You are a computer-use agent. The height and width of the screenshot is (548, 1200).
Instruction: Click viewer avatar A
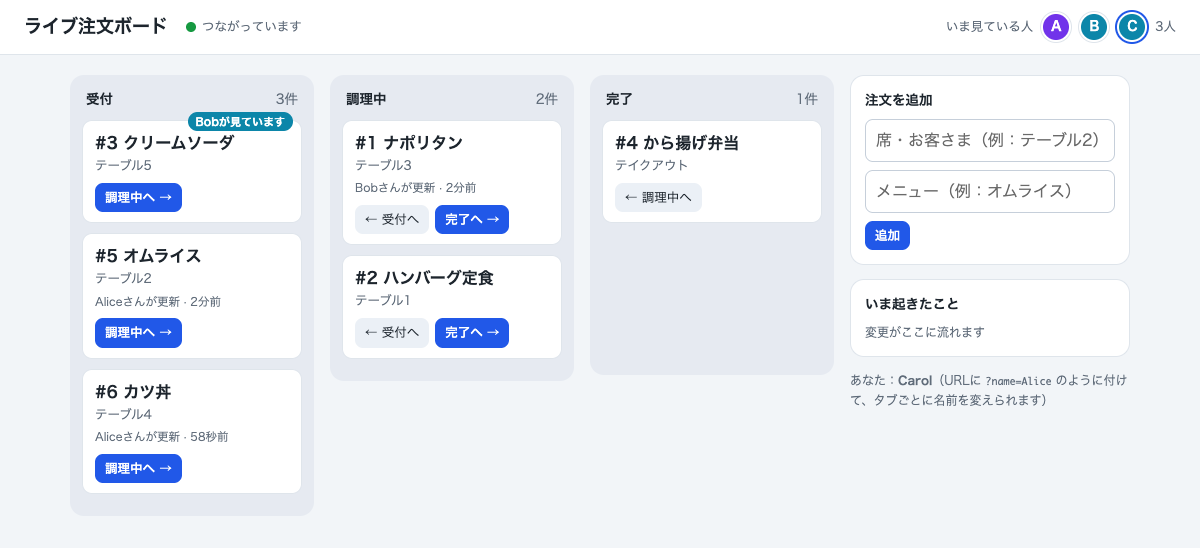tap(1056, 27)
